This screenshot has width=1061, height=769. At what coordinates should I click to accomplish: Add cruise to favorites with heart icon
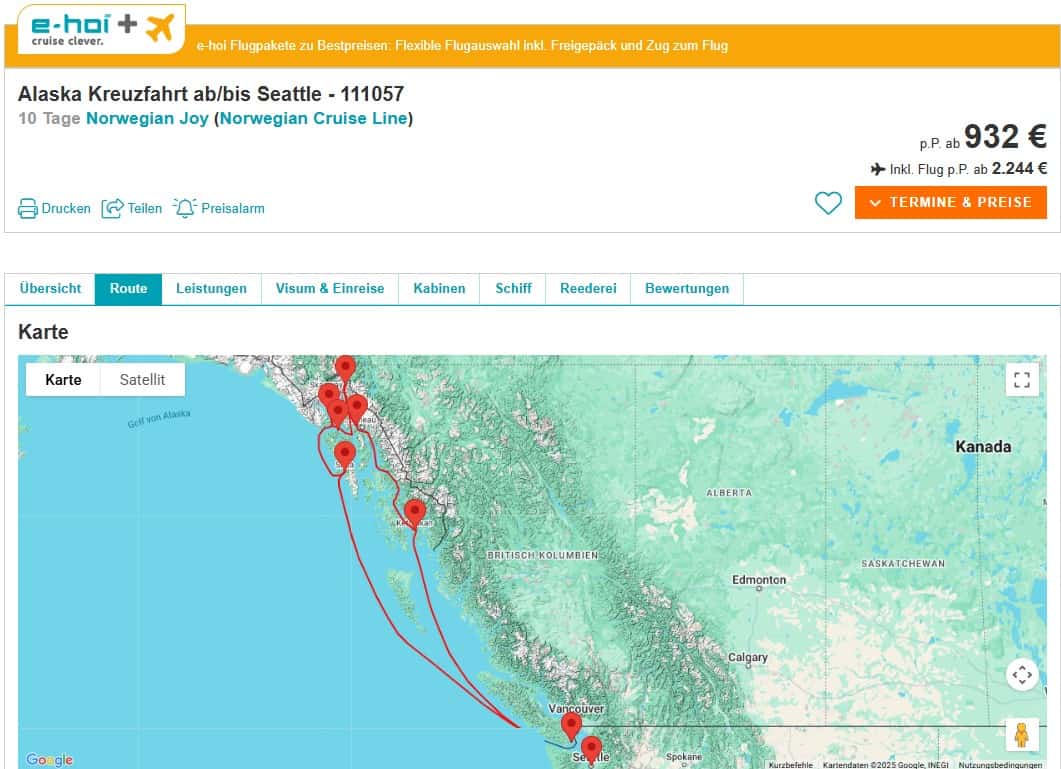point(828,203)
